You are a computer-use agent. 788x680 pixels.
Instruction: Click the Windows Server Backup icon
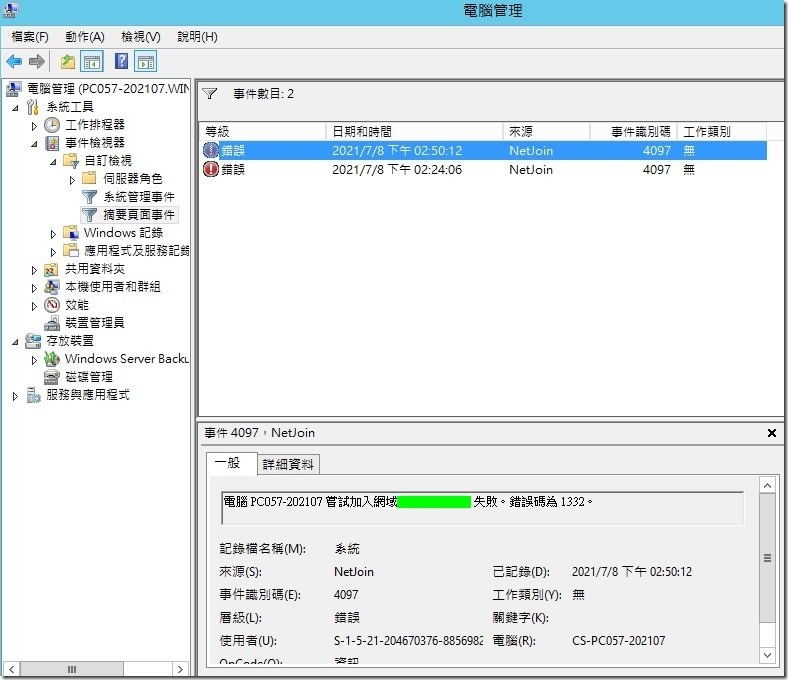[52, 359]
